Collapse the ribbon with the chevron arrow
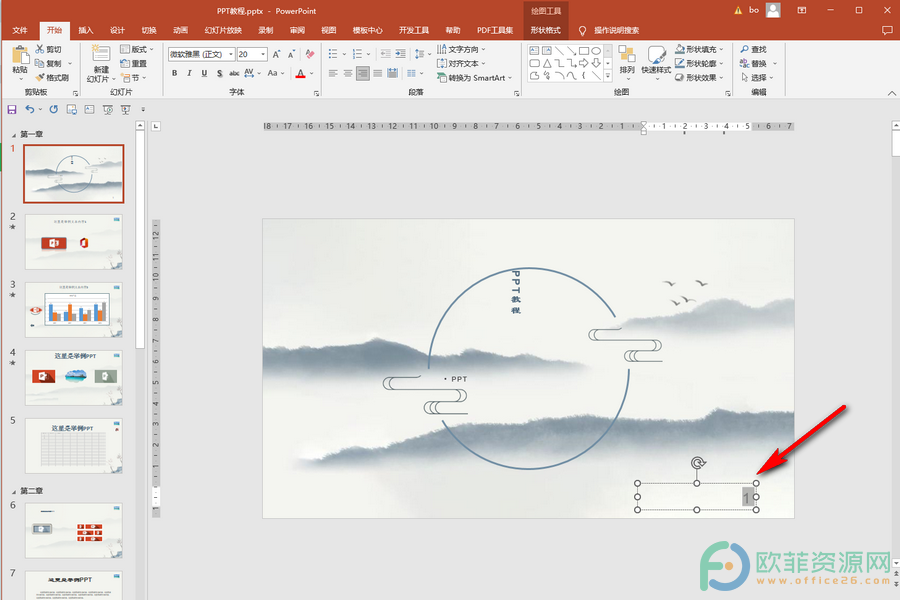This screenshot has height=600, width=900. click(891, 93)
